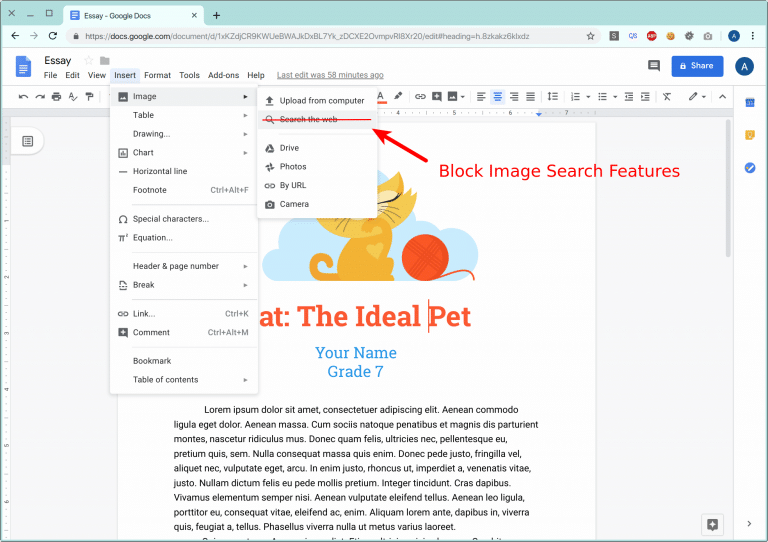Click the highlight color pen icon
The width and height of the screenshot is (768, 542).
point(398,96)
